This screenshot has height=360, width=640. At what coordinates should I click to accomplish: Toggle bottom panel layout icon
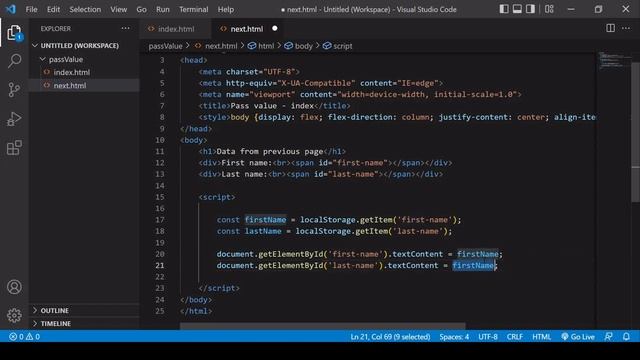(x=517, y=9)
